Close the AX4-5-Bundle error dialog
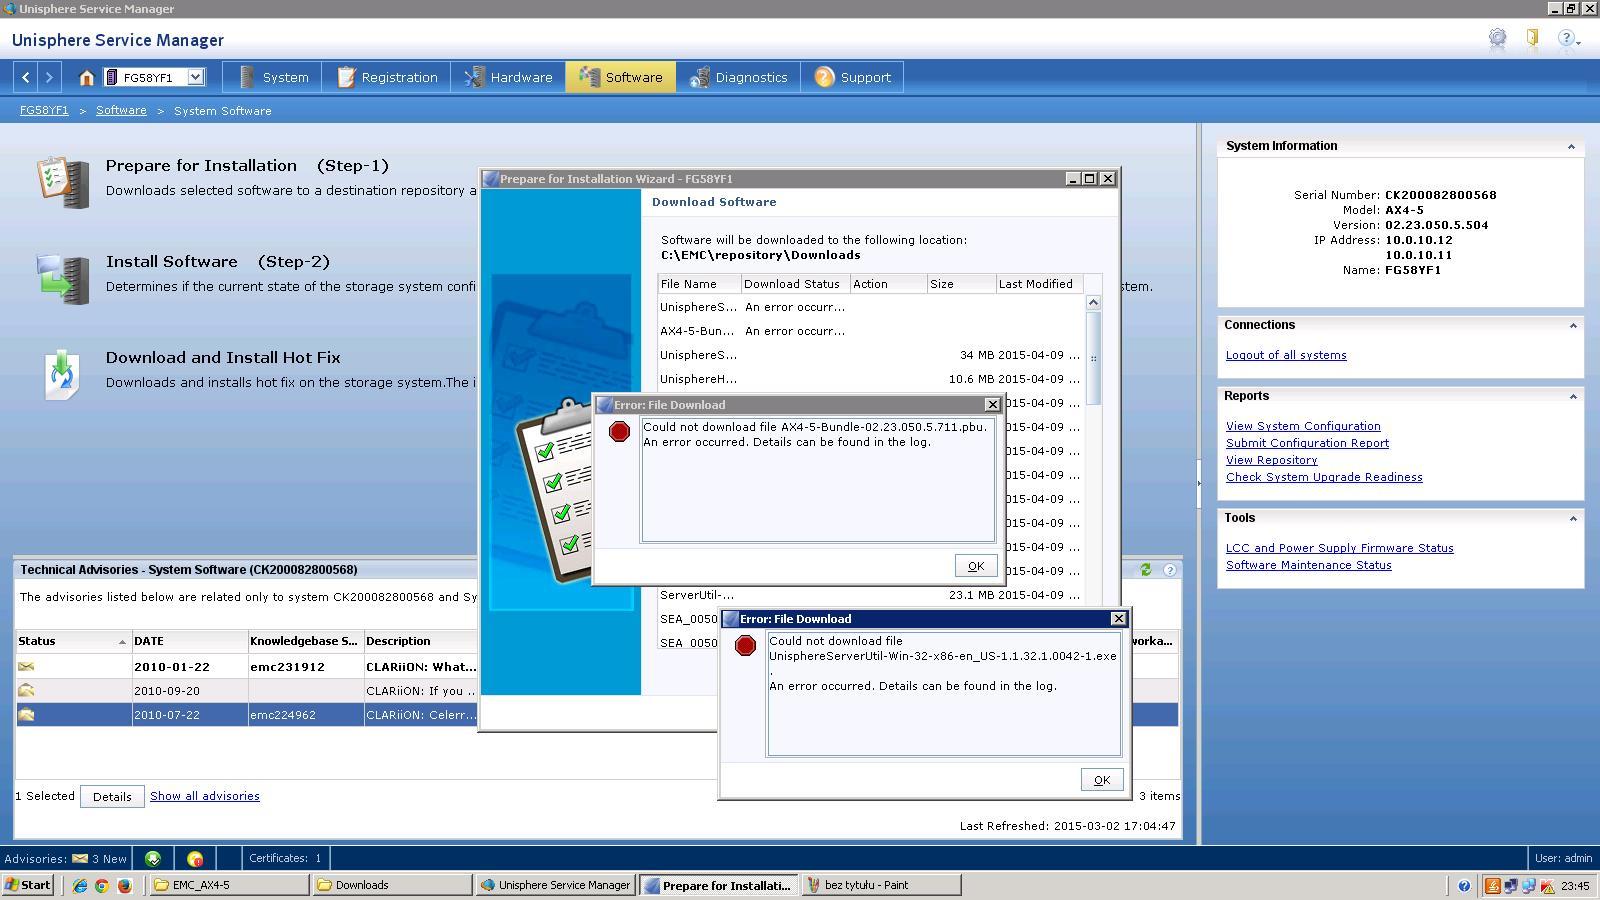Screen dimensions: 1600x900 pyautogui.click(x=992, y=405)
